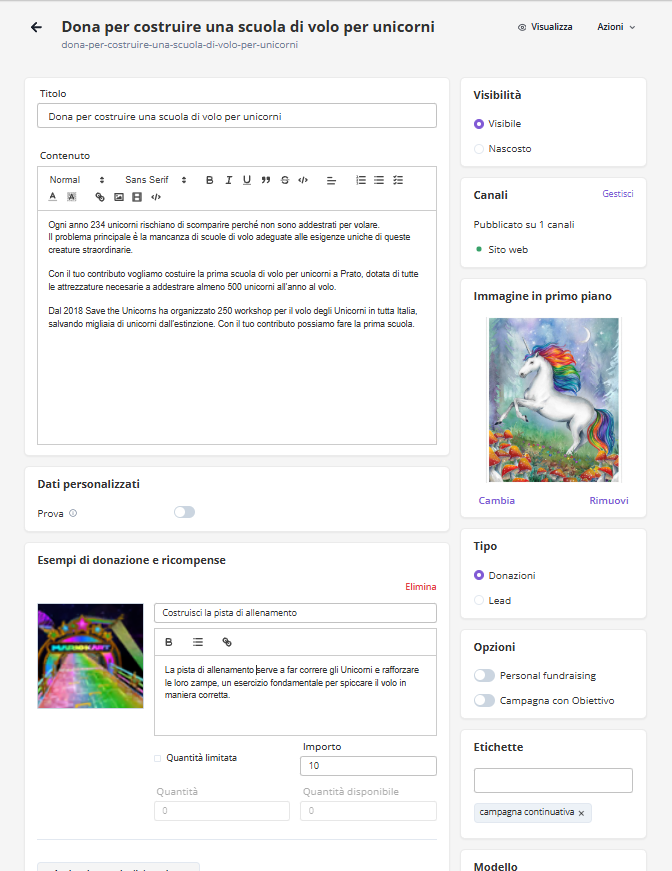Check the Quantità limitata checkbox

158,758
